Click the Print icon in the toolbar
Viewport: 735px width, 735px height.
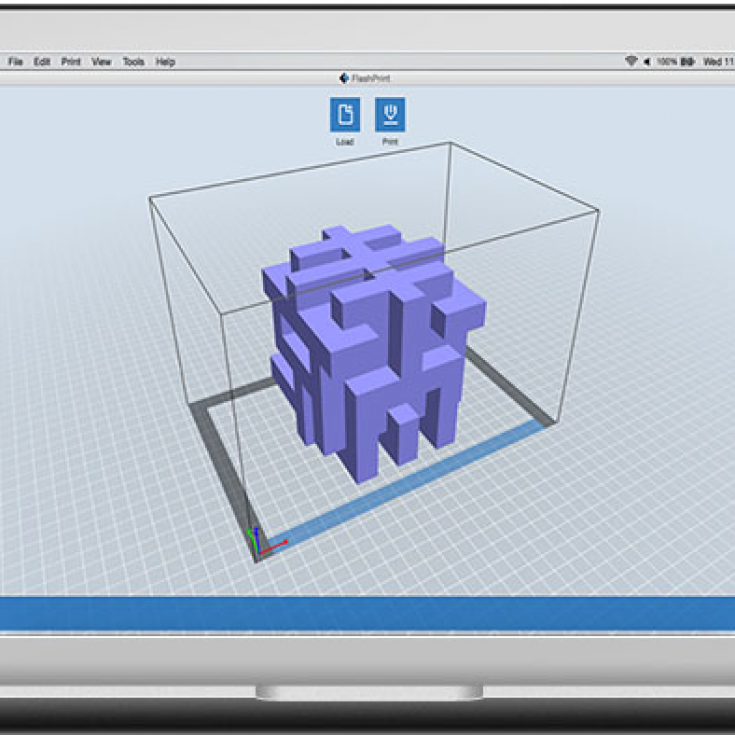click(x=390, y=115)
